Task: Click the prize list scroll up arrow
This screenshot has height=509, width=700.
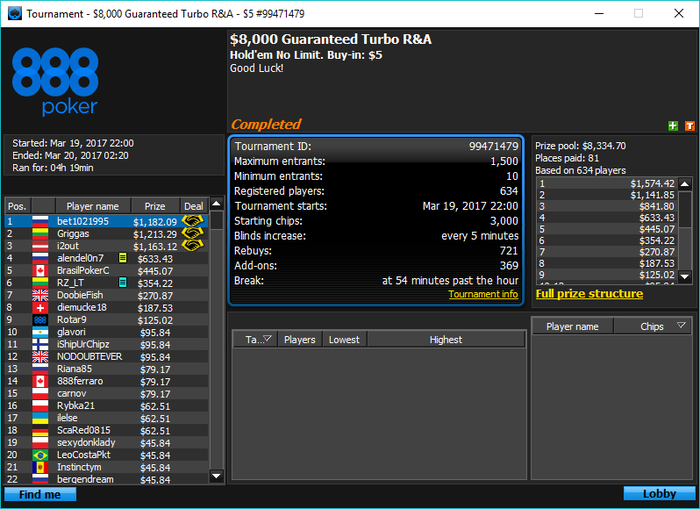Action: click(685, 184)
